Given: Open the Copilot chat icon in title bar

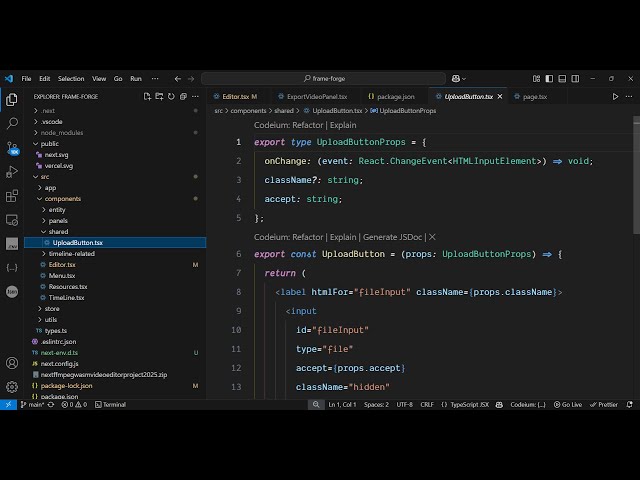Looking at the screenshot, I should pos(456,78).
